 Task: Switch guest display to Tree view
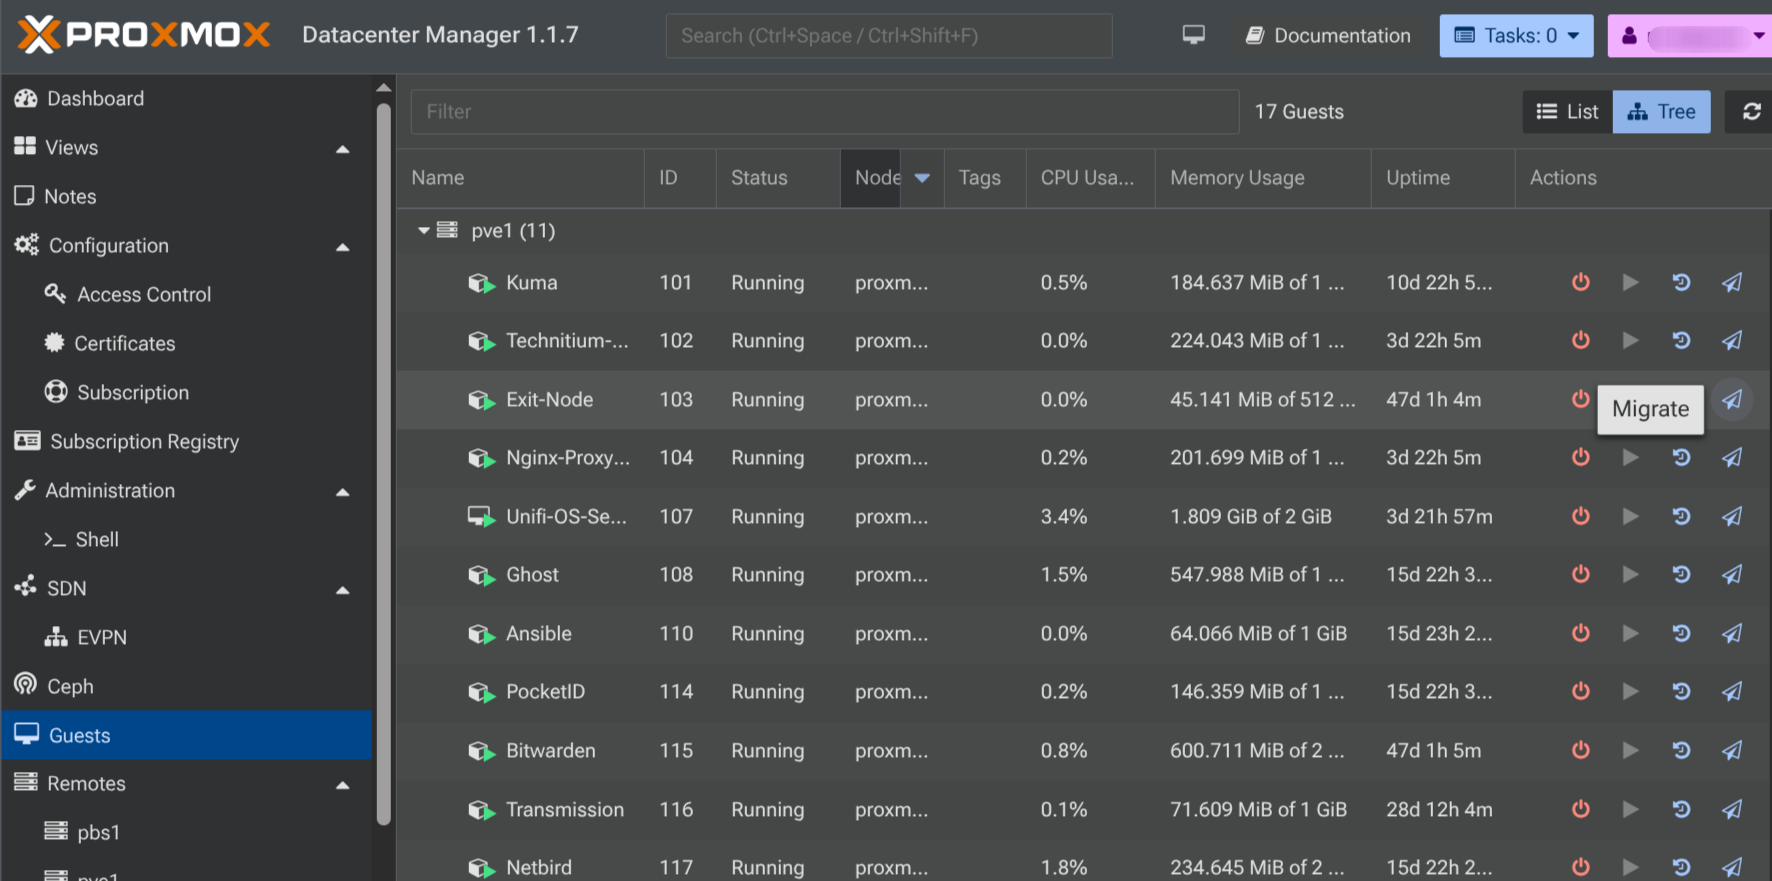[x=1661, y=112]
